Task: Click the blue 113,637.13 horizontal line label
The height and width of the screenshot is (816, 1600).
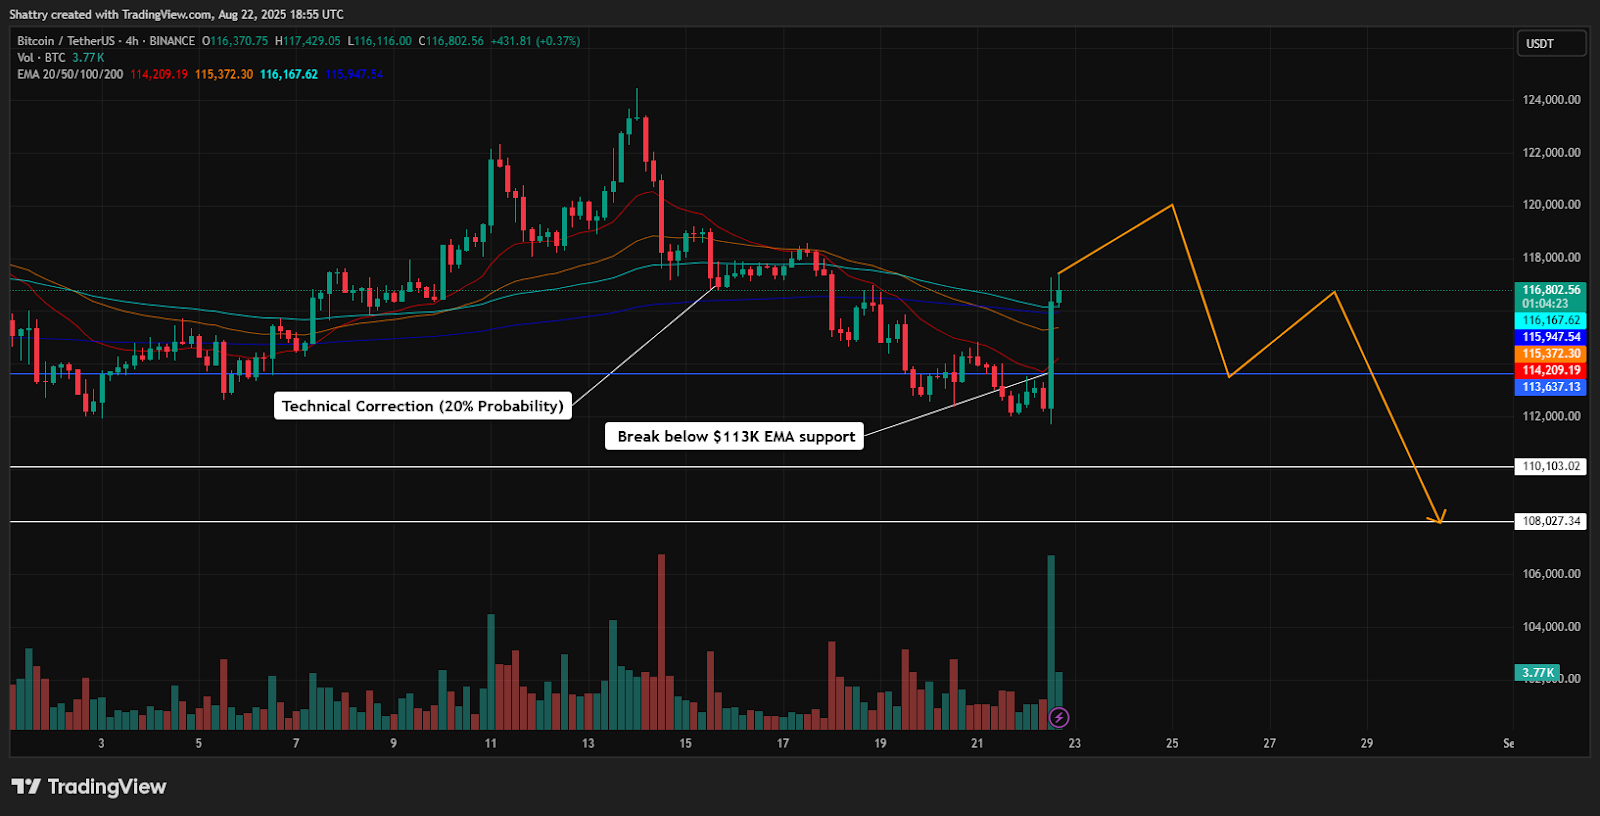Action: point(1551,387)
